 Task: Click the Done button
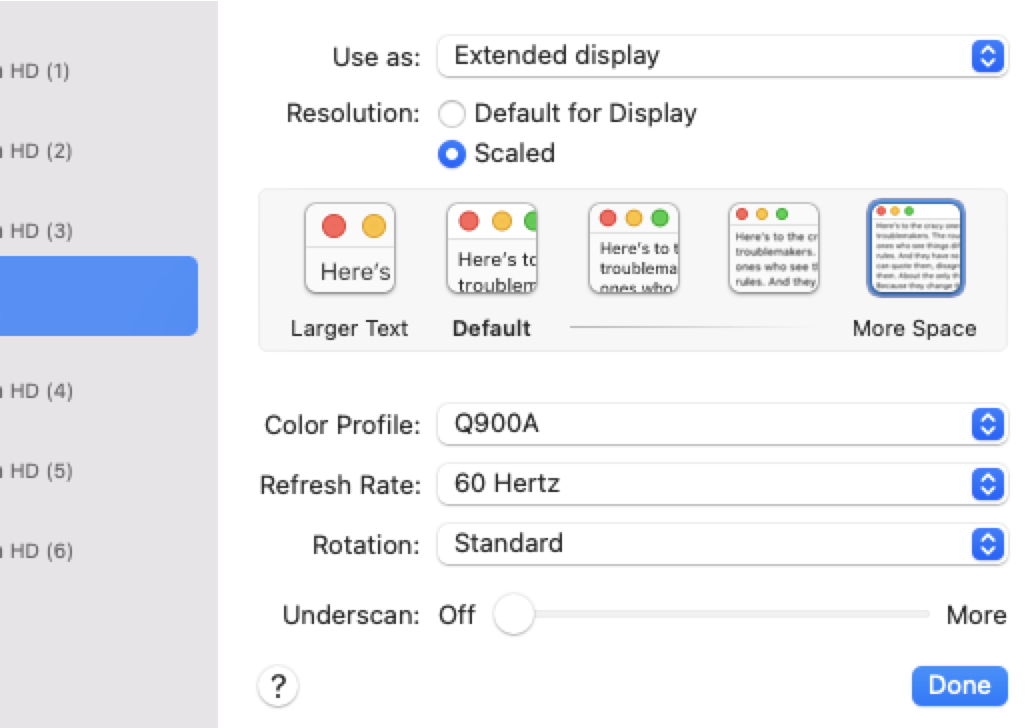(959, 686)
